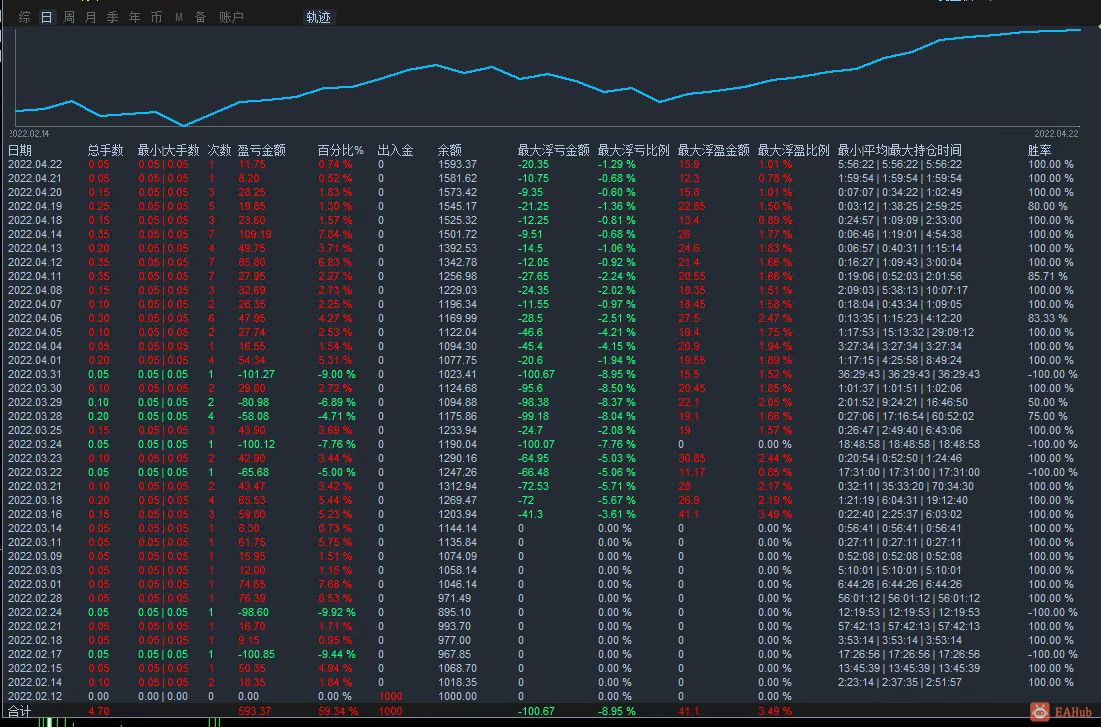1101x727 pixels.
Task: Click the balance value 895.10
Action: click(454, 613)
